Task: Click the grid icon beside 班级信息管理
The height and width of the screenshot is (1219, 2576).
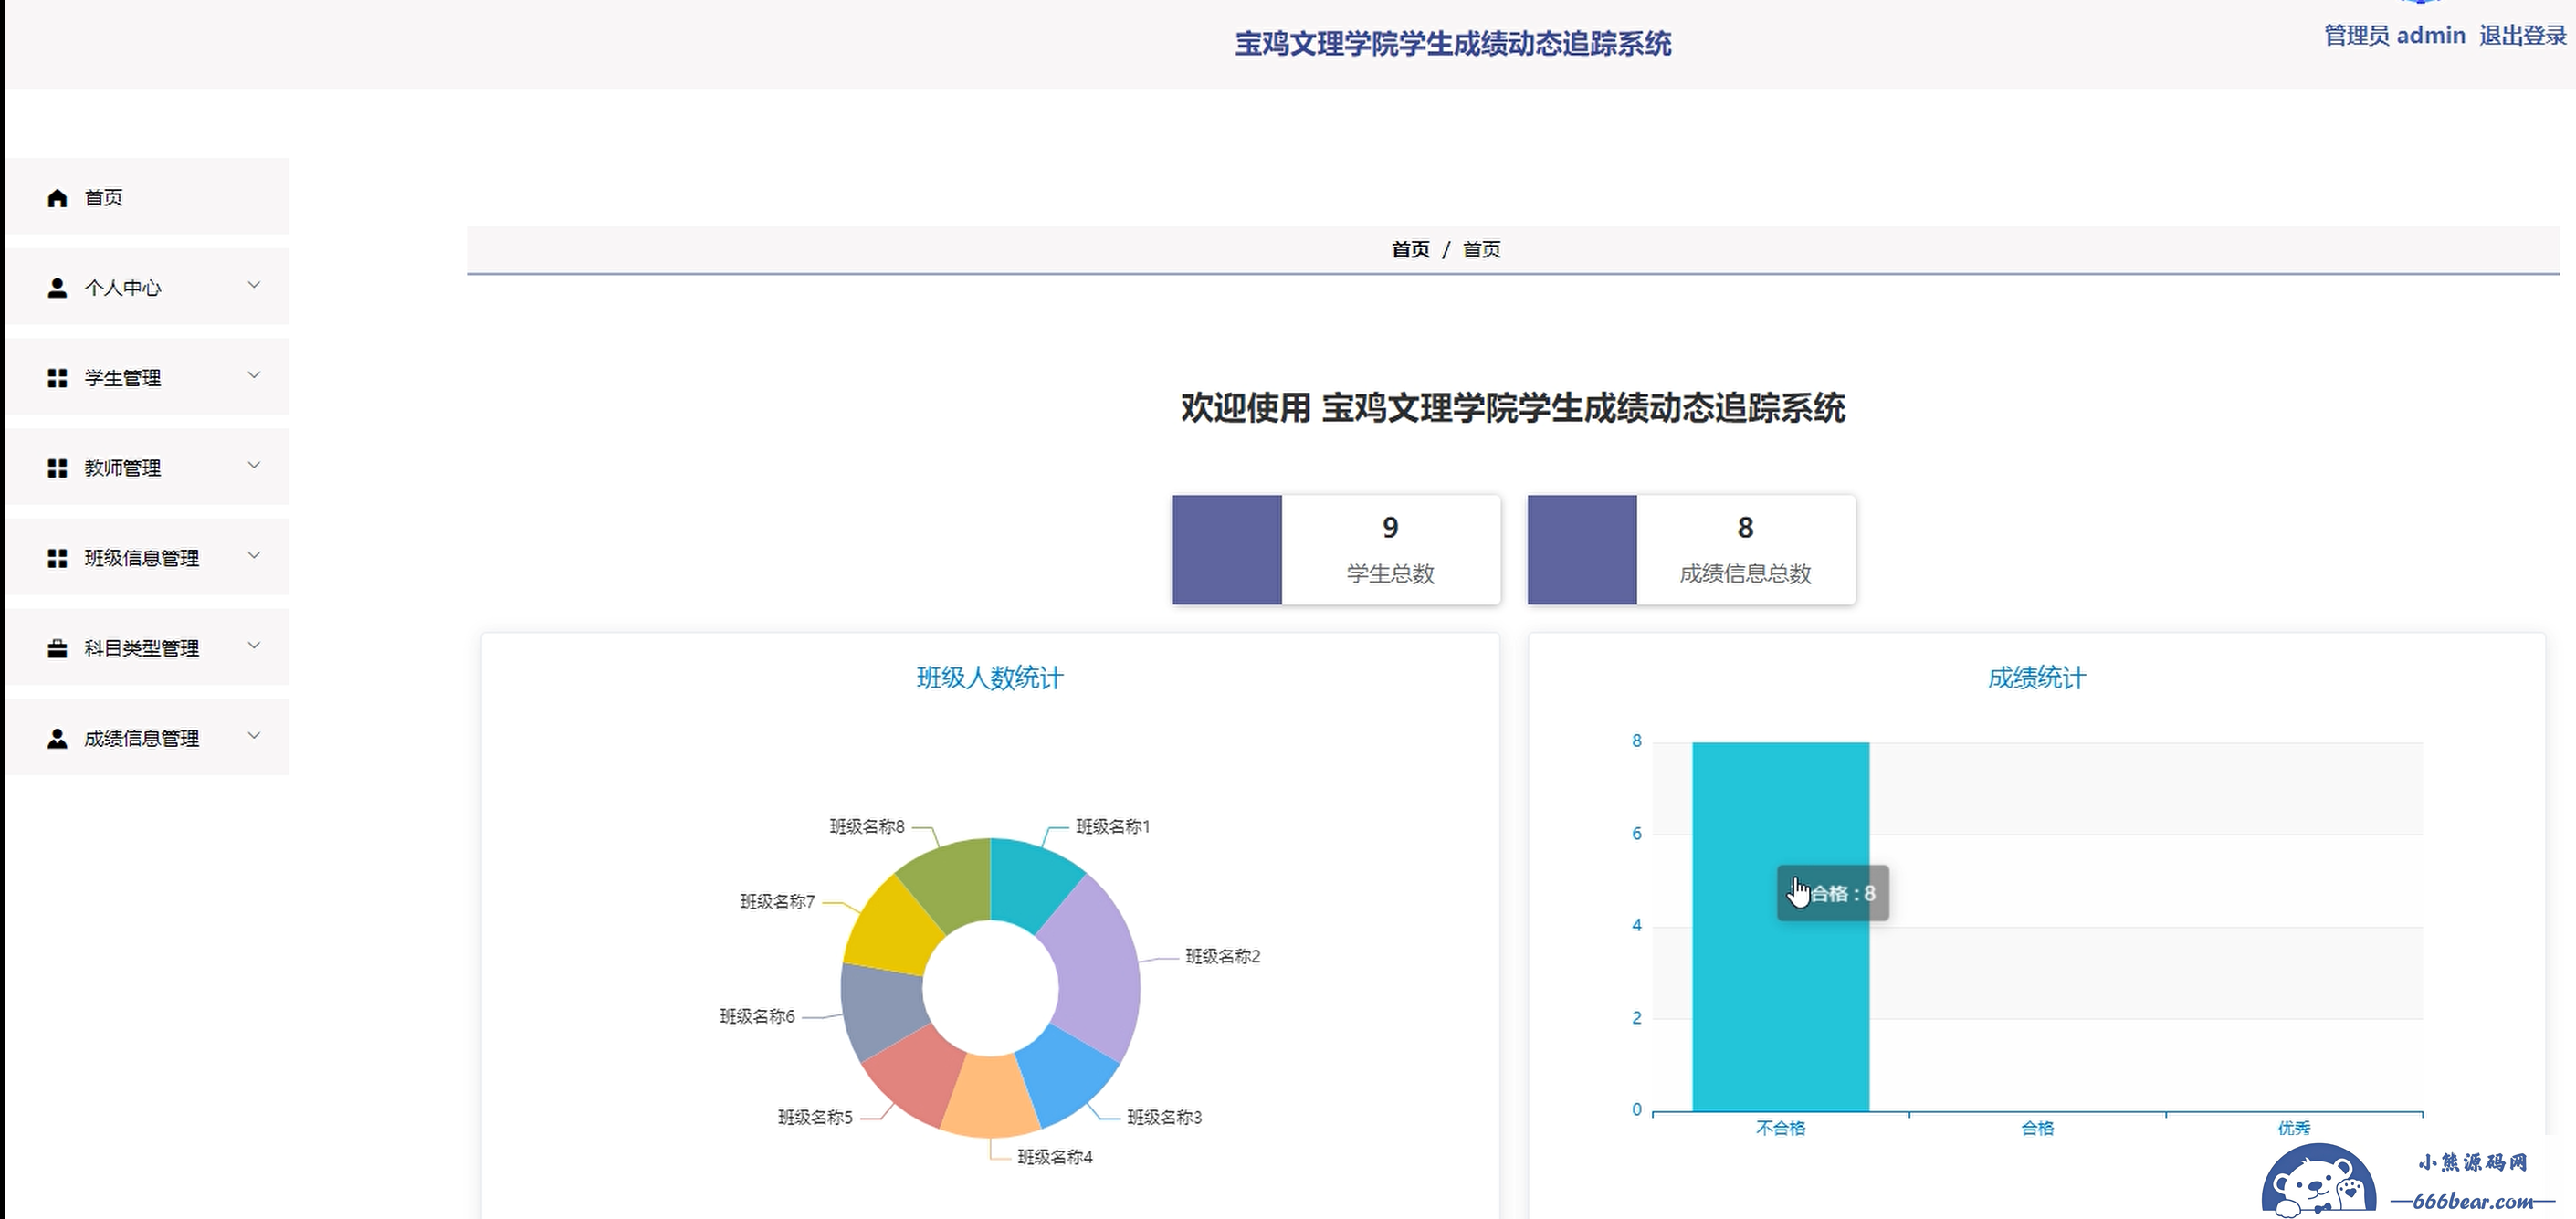Action: 57,558
